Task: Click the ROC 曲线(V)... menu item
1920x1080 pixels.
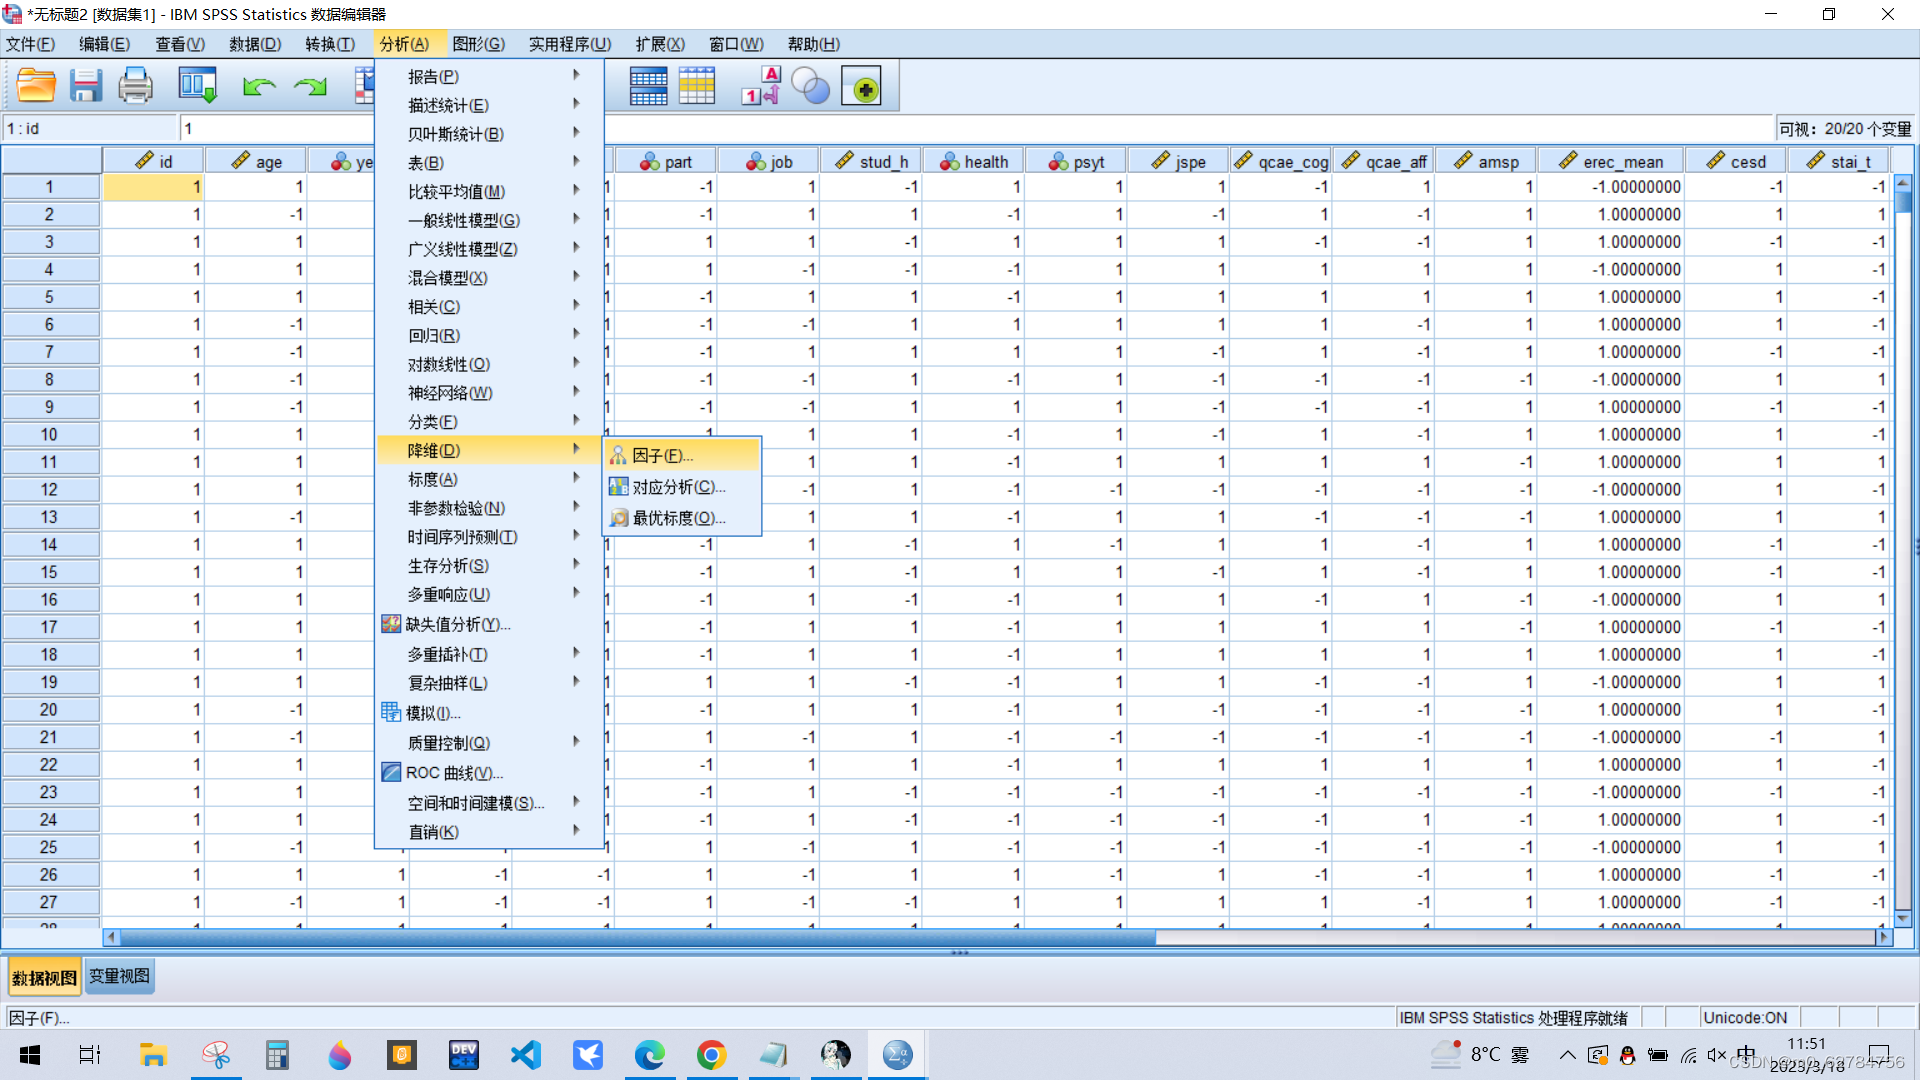Action: pyautogui.click(x=454, y=773)
